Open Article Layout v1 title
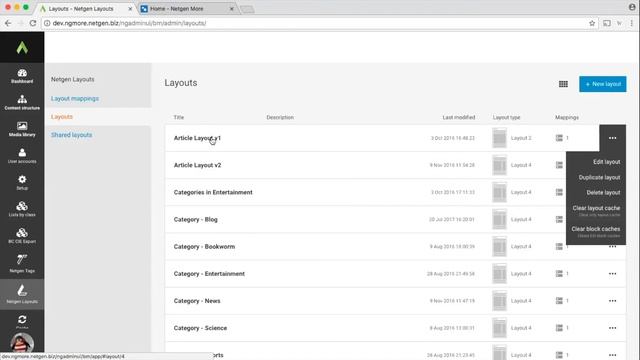 tap(197, 138)
